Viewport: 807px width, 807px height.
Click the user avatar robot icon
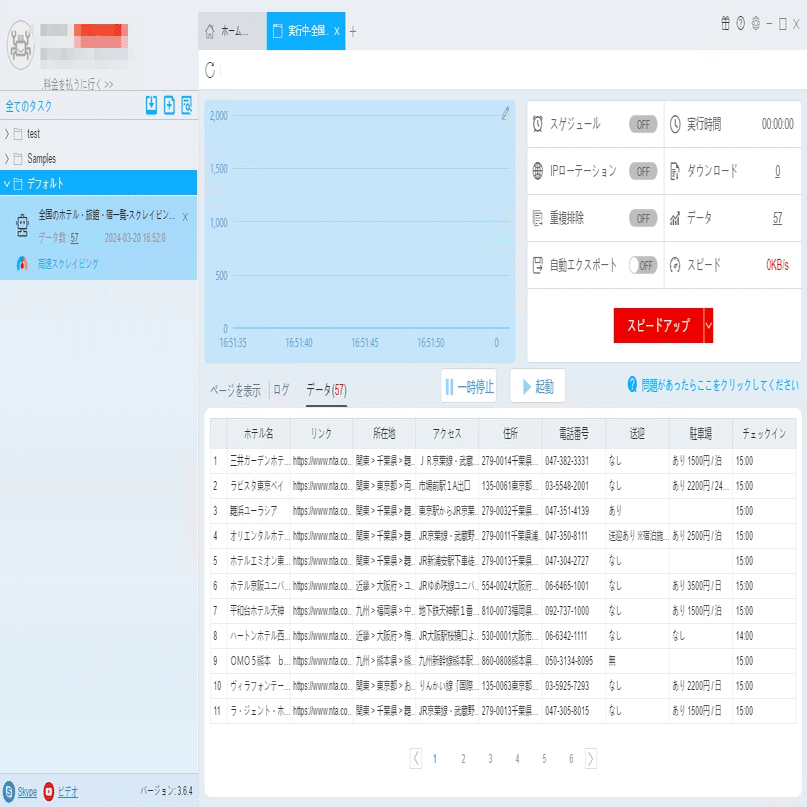(x=21, y=45)
